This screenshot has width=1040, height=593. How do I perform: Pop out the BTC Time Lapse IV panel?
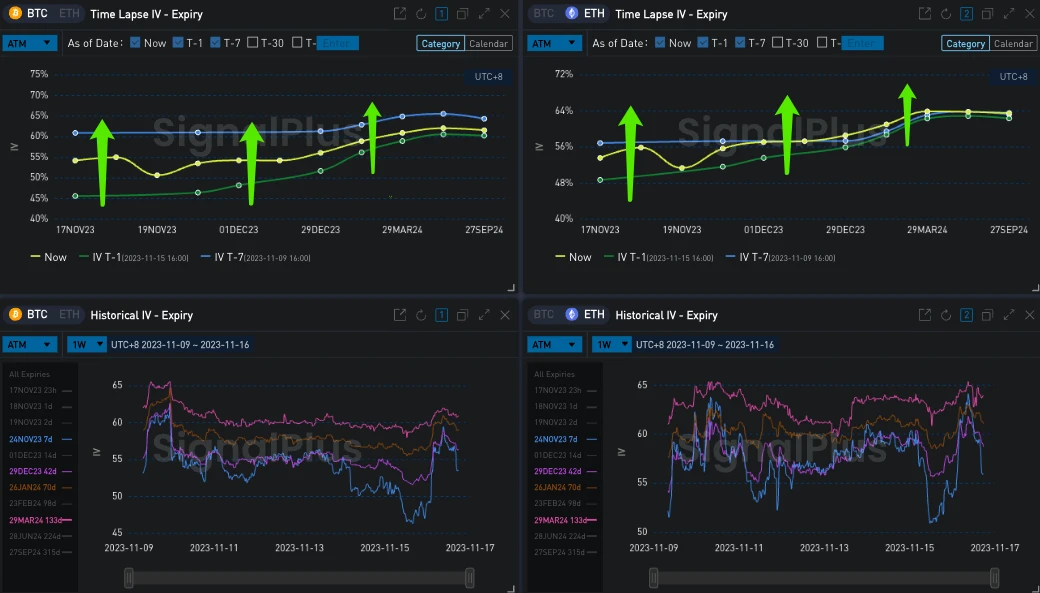click(x=400, y=14)
